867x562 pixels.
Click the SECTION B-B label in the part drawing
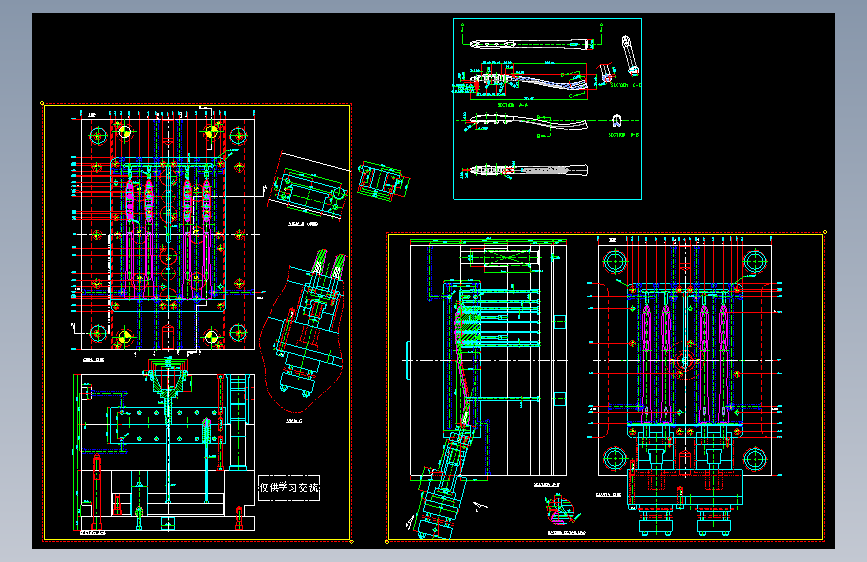pos(624,134)
